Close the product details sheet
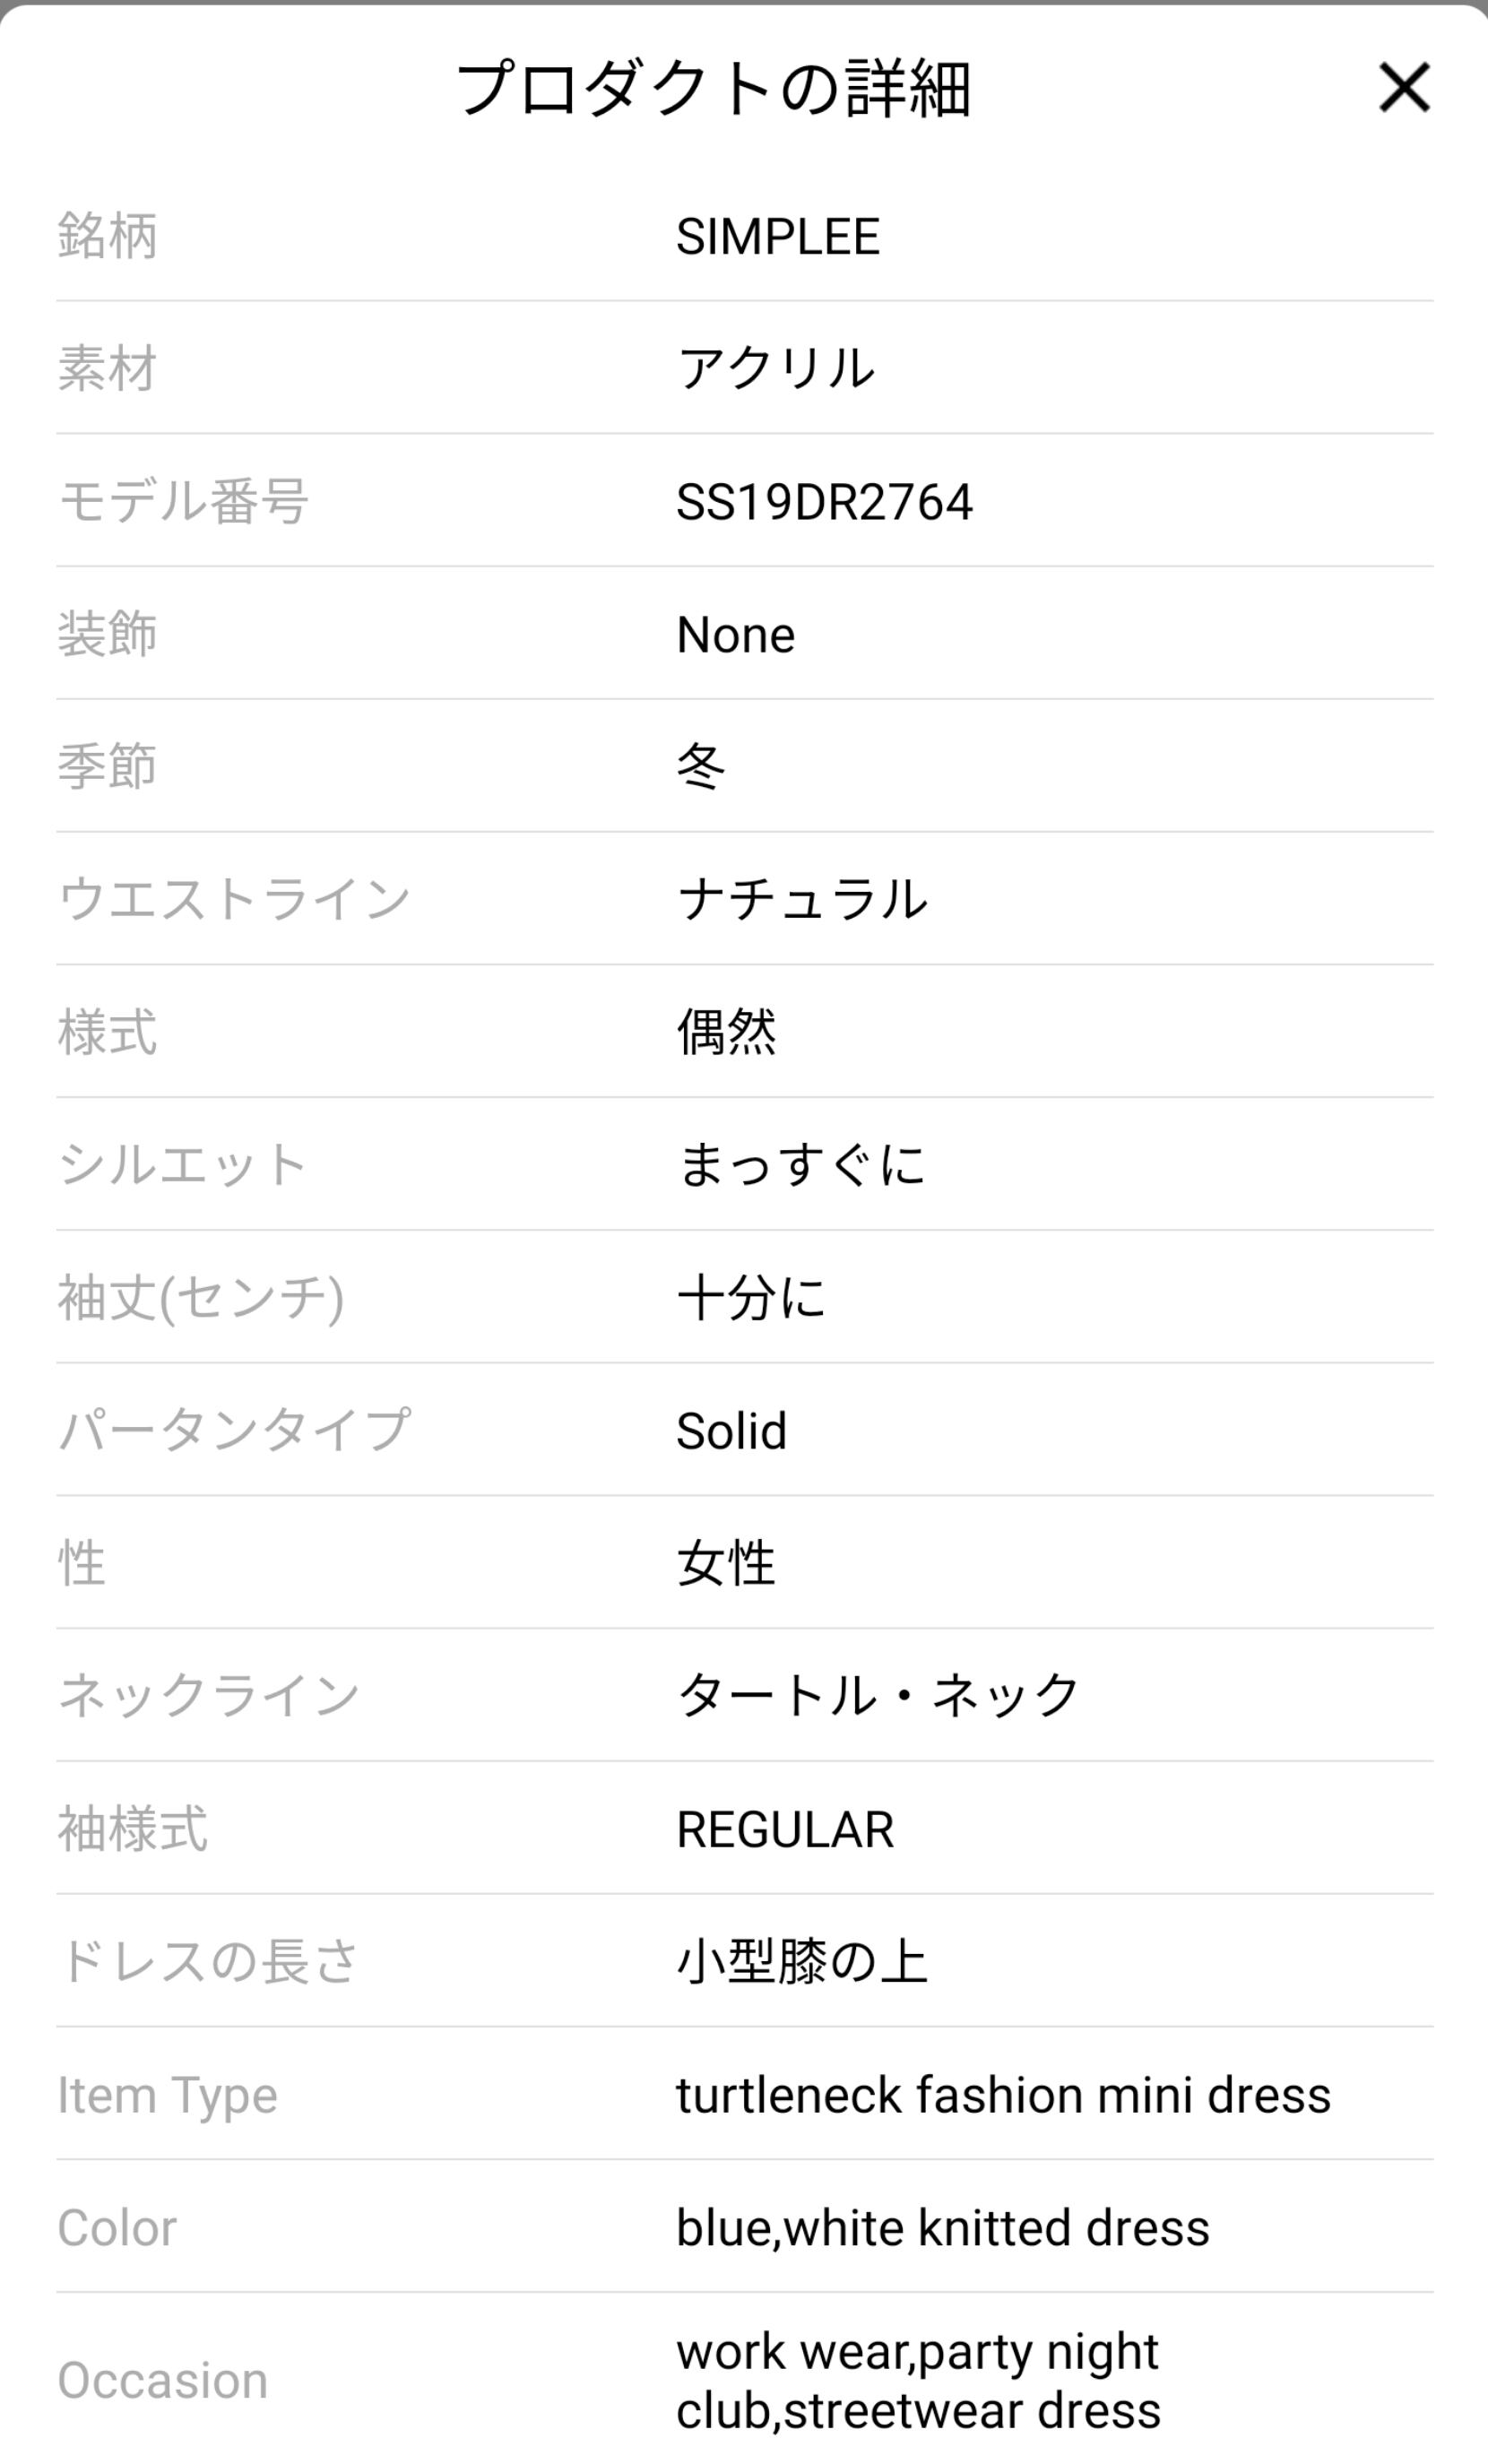 (x=1404, y=88)
